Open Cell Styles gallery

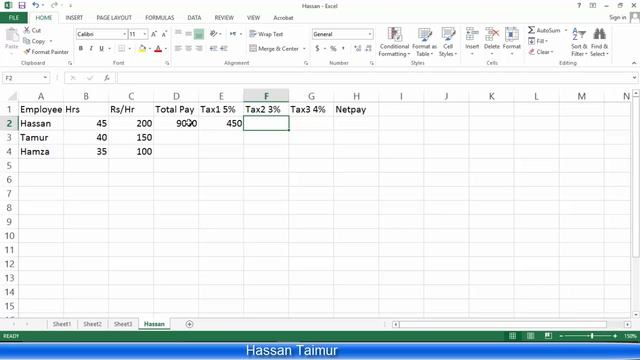[x=448, y=42]
